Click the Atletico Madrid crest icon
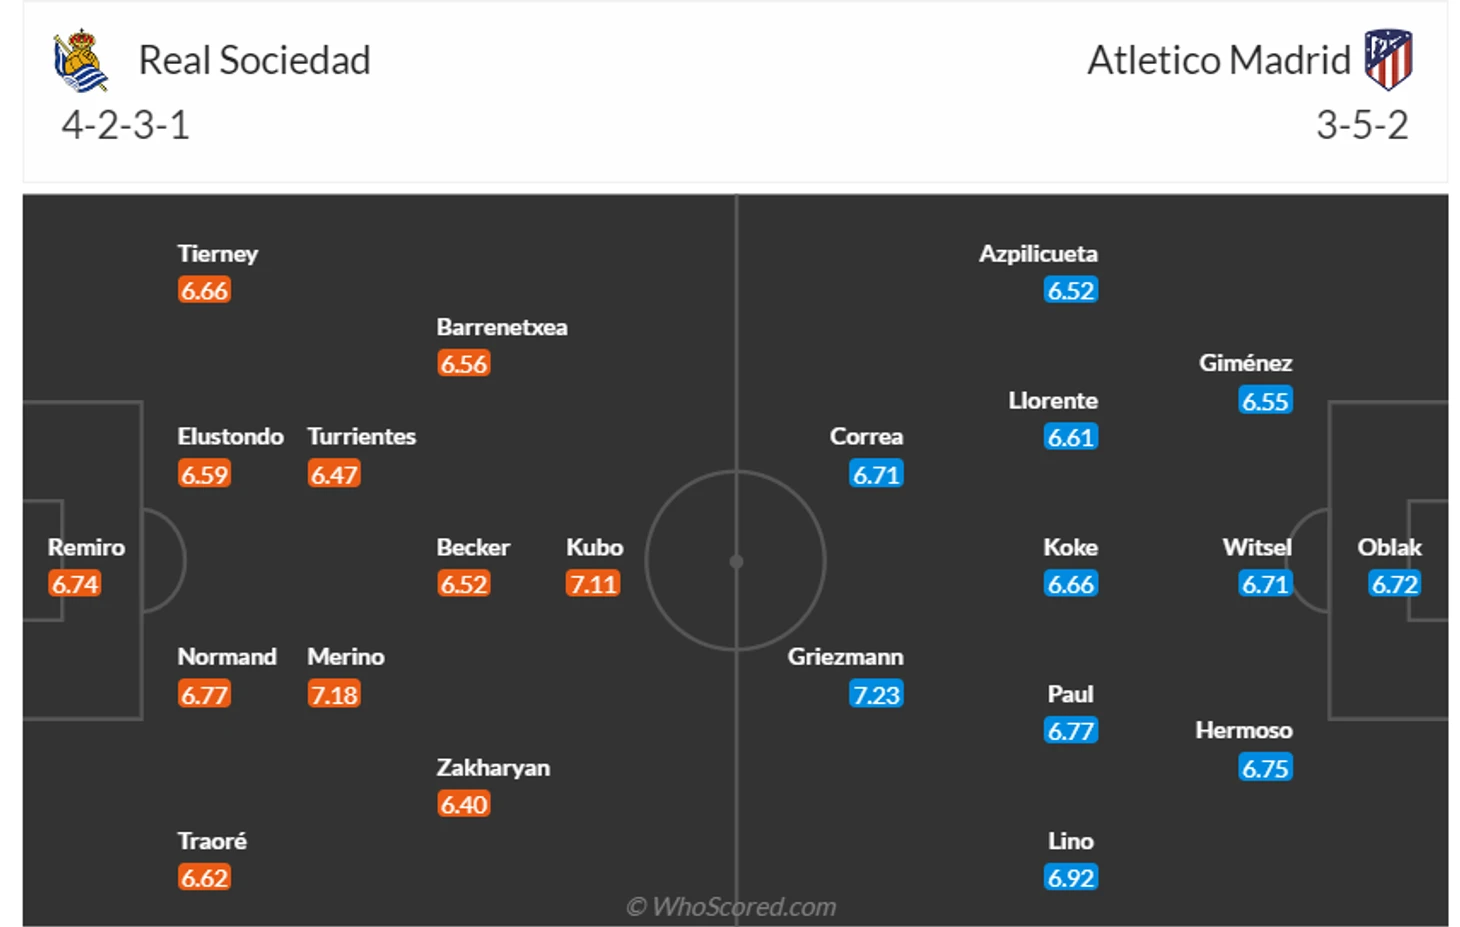Viewport: 1460px width, 927px height. [x=1388, y=59]
